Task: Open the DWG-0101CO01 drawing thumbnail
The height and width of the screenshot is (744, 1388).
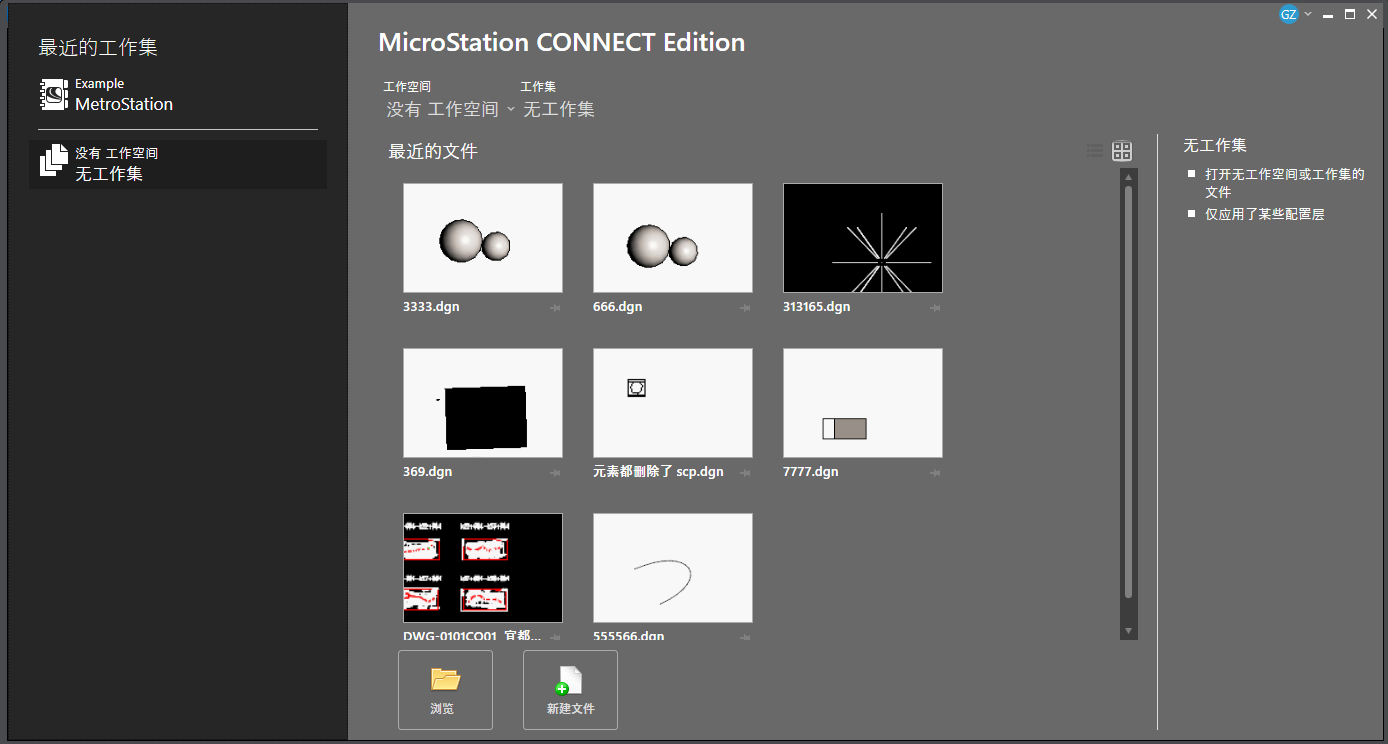Action: click(483, 568)
